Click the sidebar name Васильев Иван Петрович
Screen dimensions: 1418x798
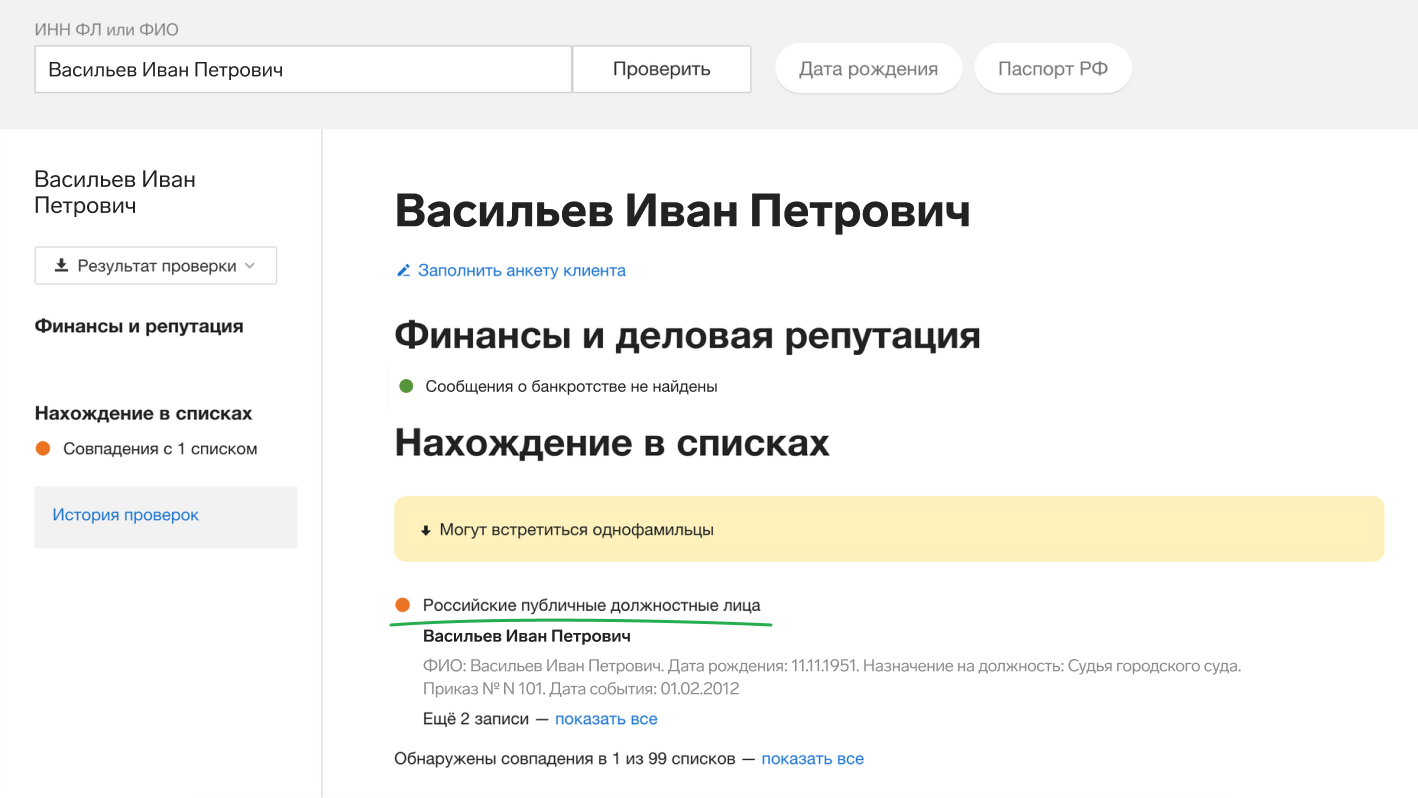click(115, 192)
